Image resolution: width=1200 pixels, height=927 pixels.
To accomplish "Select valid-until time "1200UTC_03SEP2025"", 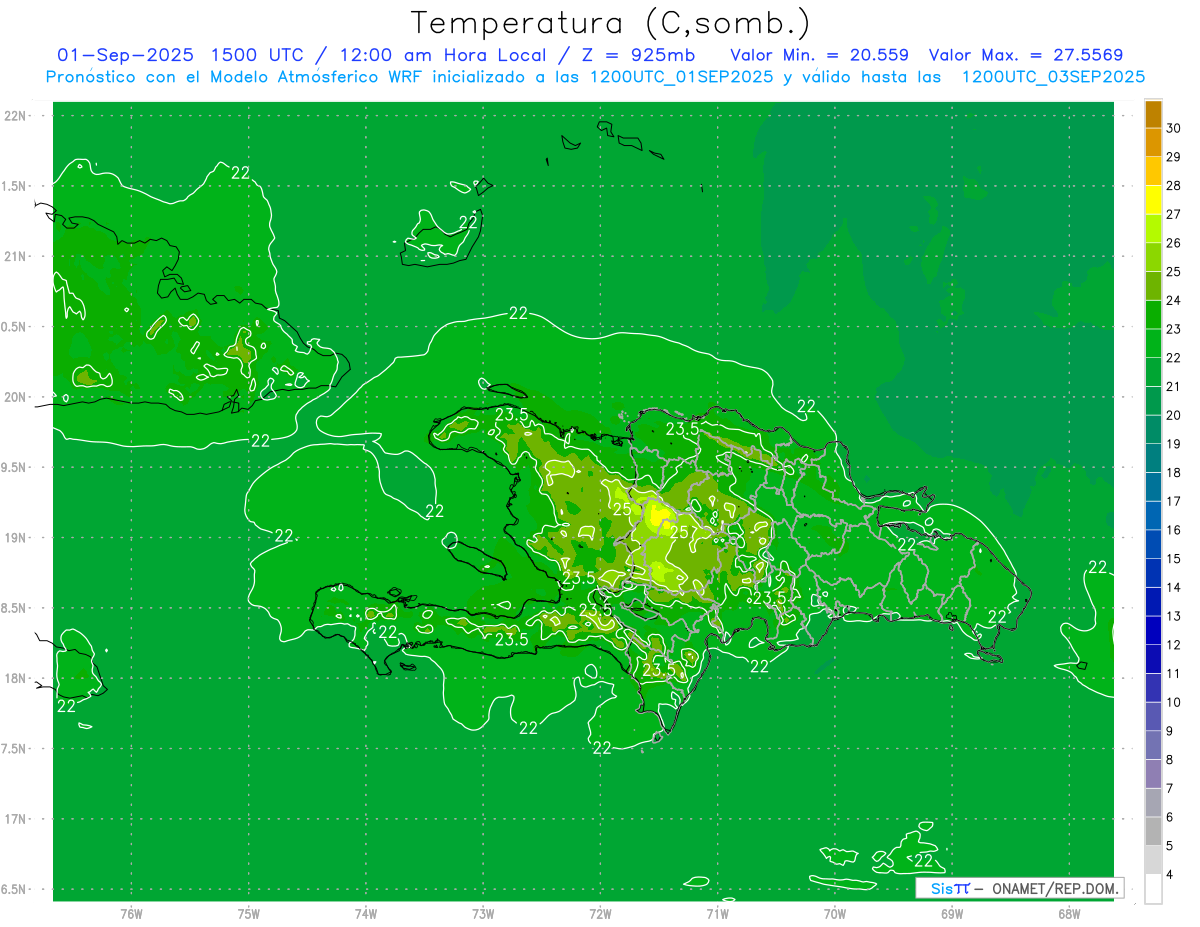I will (x=1053, y=77).
